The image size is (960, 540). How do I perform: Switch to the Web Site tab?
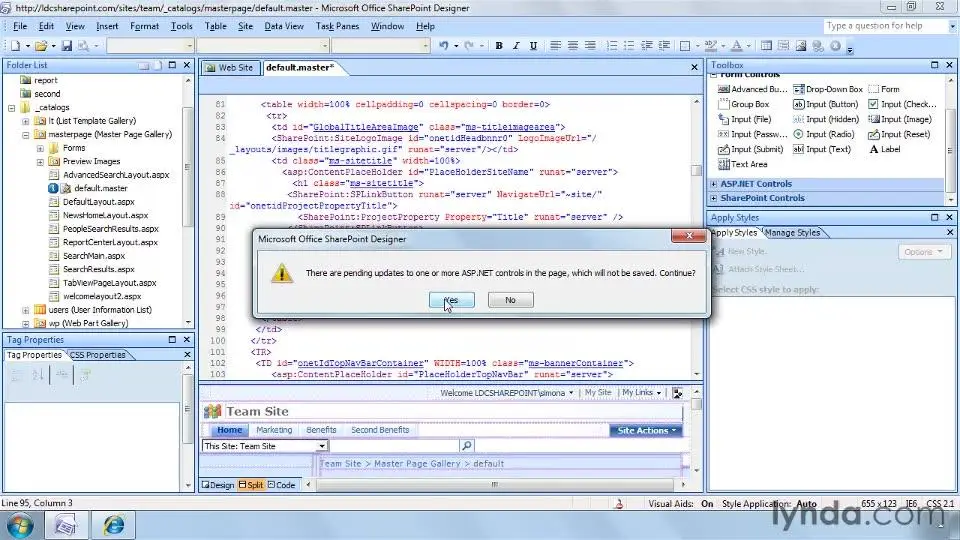230,68
